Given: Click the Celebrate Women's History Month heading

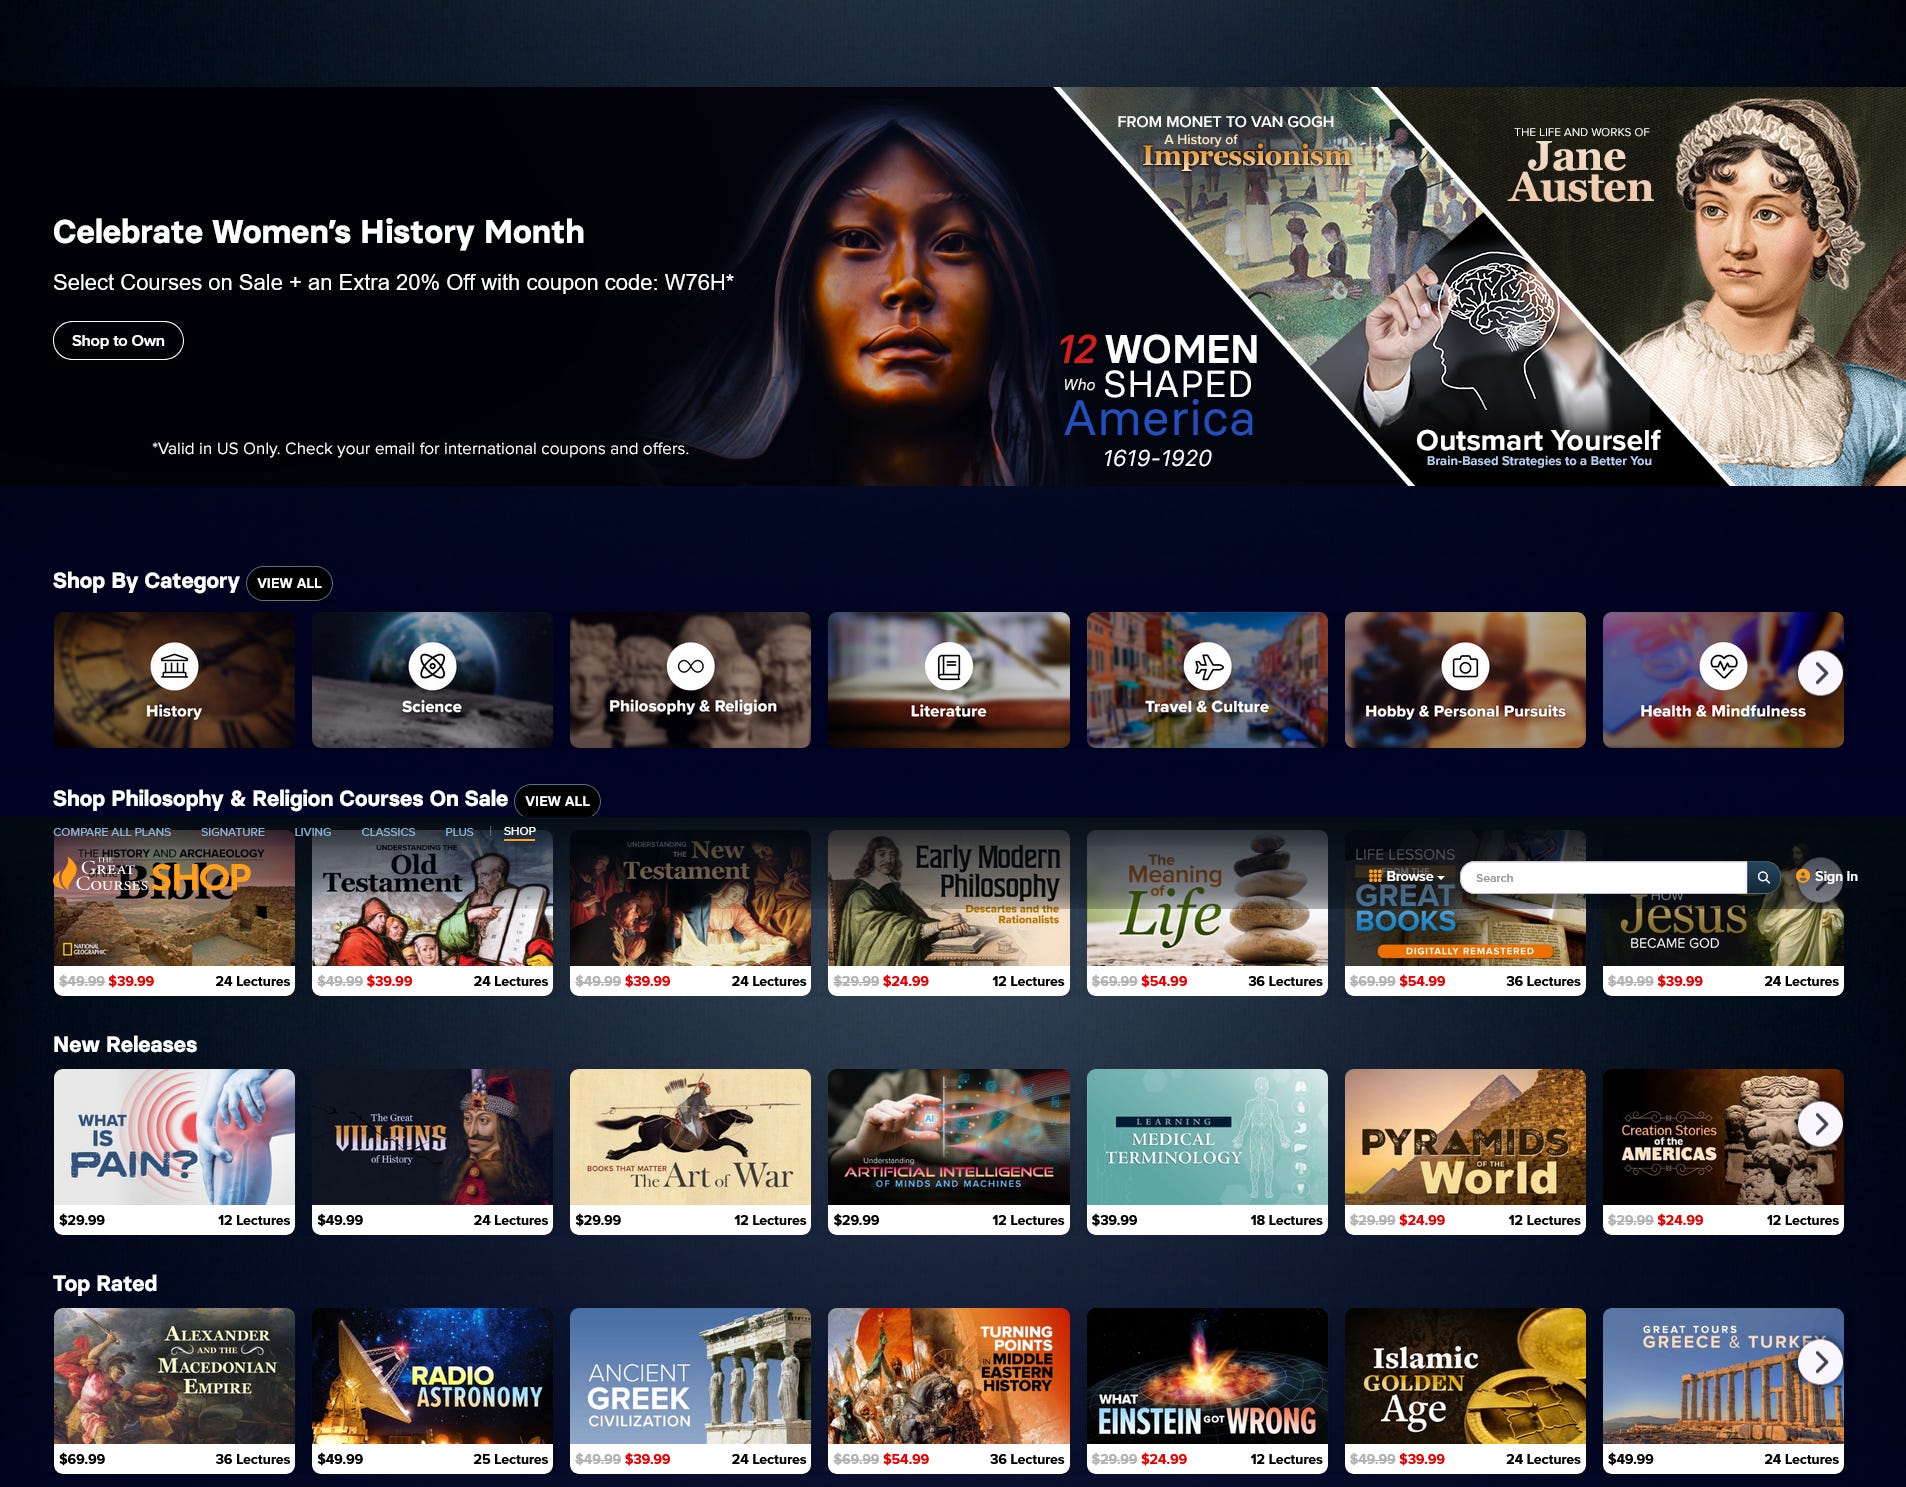Looking at the screenshot, I should [x=318, y=232].
